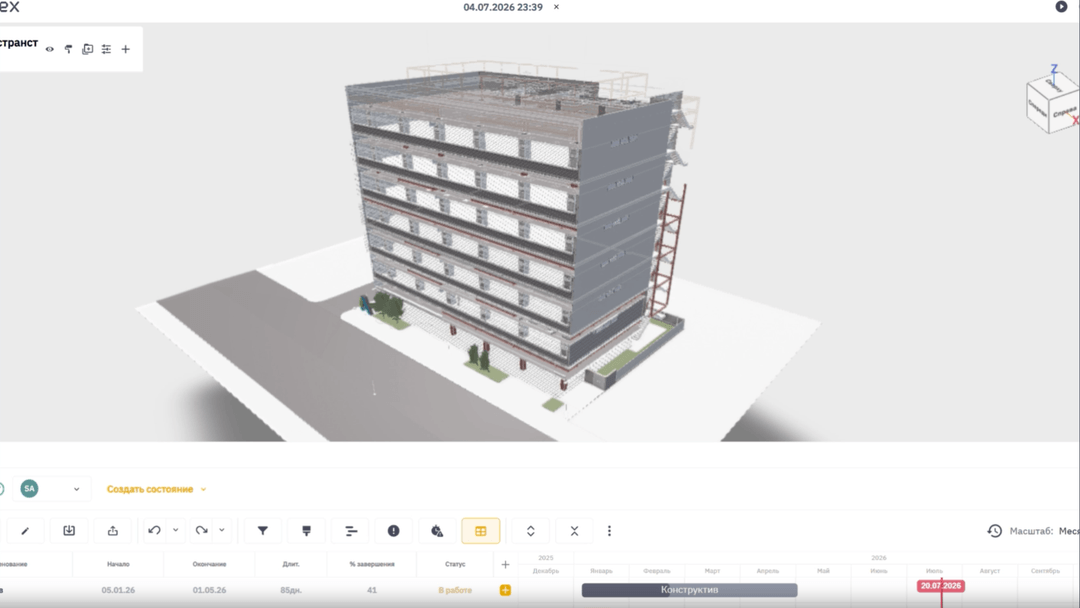Viewport: 1080px width, 608px height.
Task: Click the 20.07.2026 timeline date marker
Action: coord(940,586)
